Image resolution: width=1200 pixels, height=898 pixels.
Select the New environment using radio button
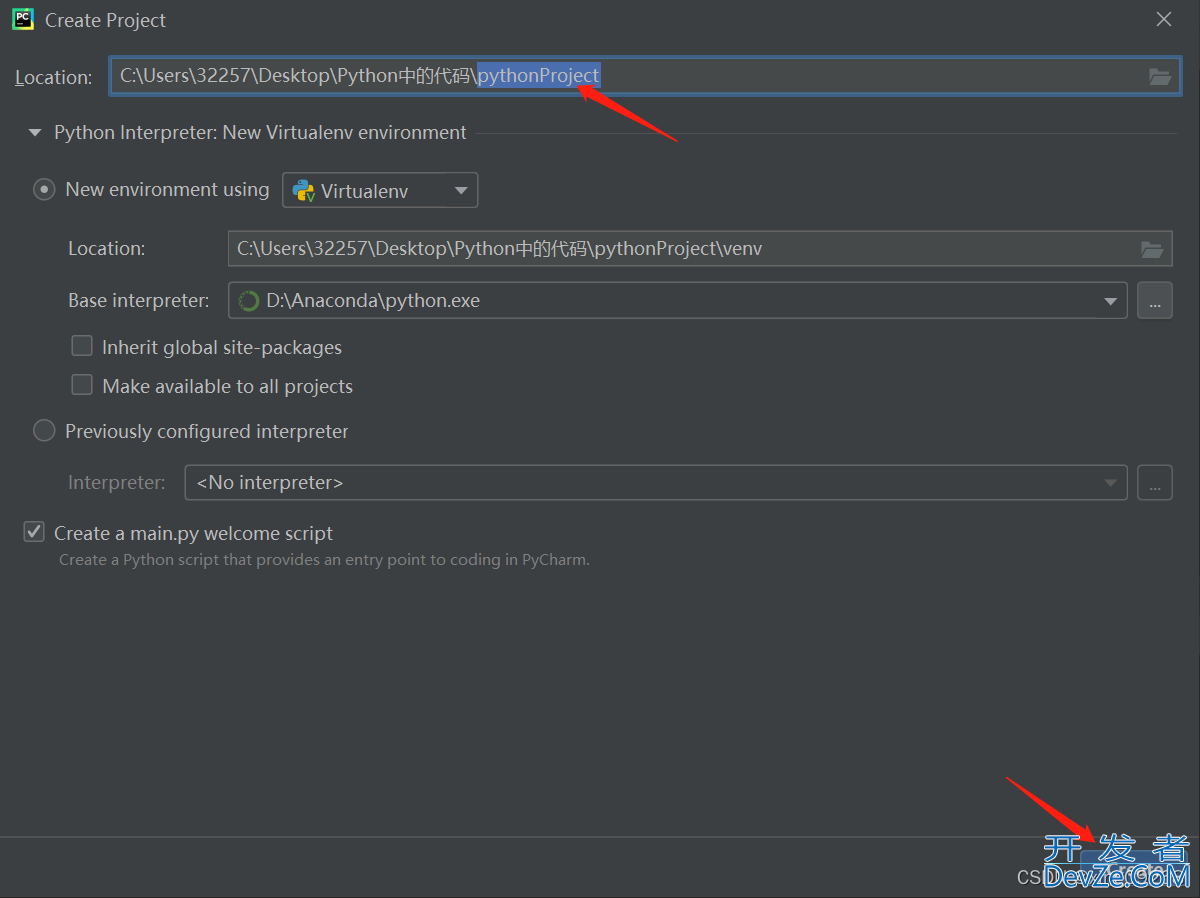tap(44, 189)
